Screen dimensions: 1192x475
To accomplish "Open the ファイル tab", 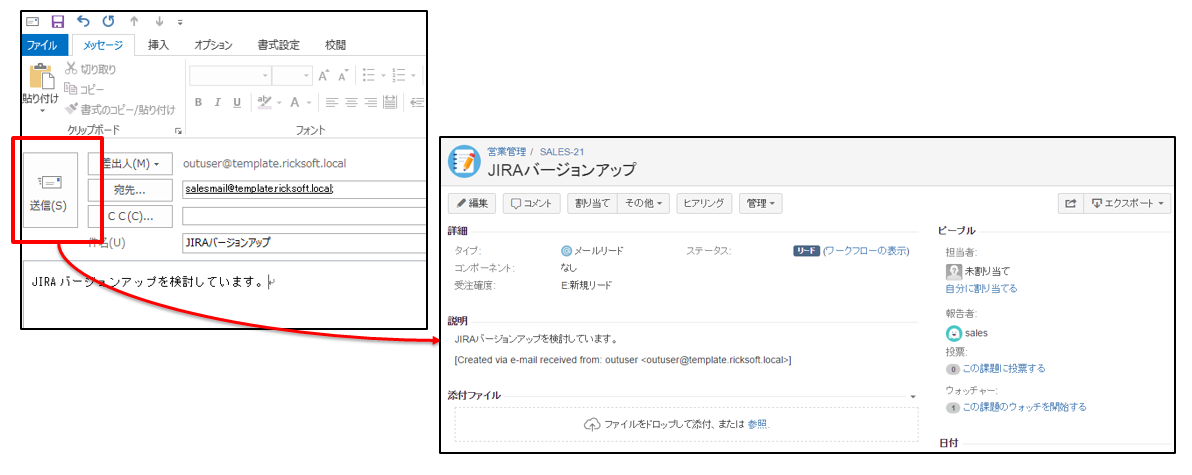I will pyautogui.click(x=46, y=45).
